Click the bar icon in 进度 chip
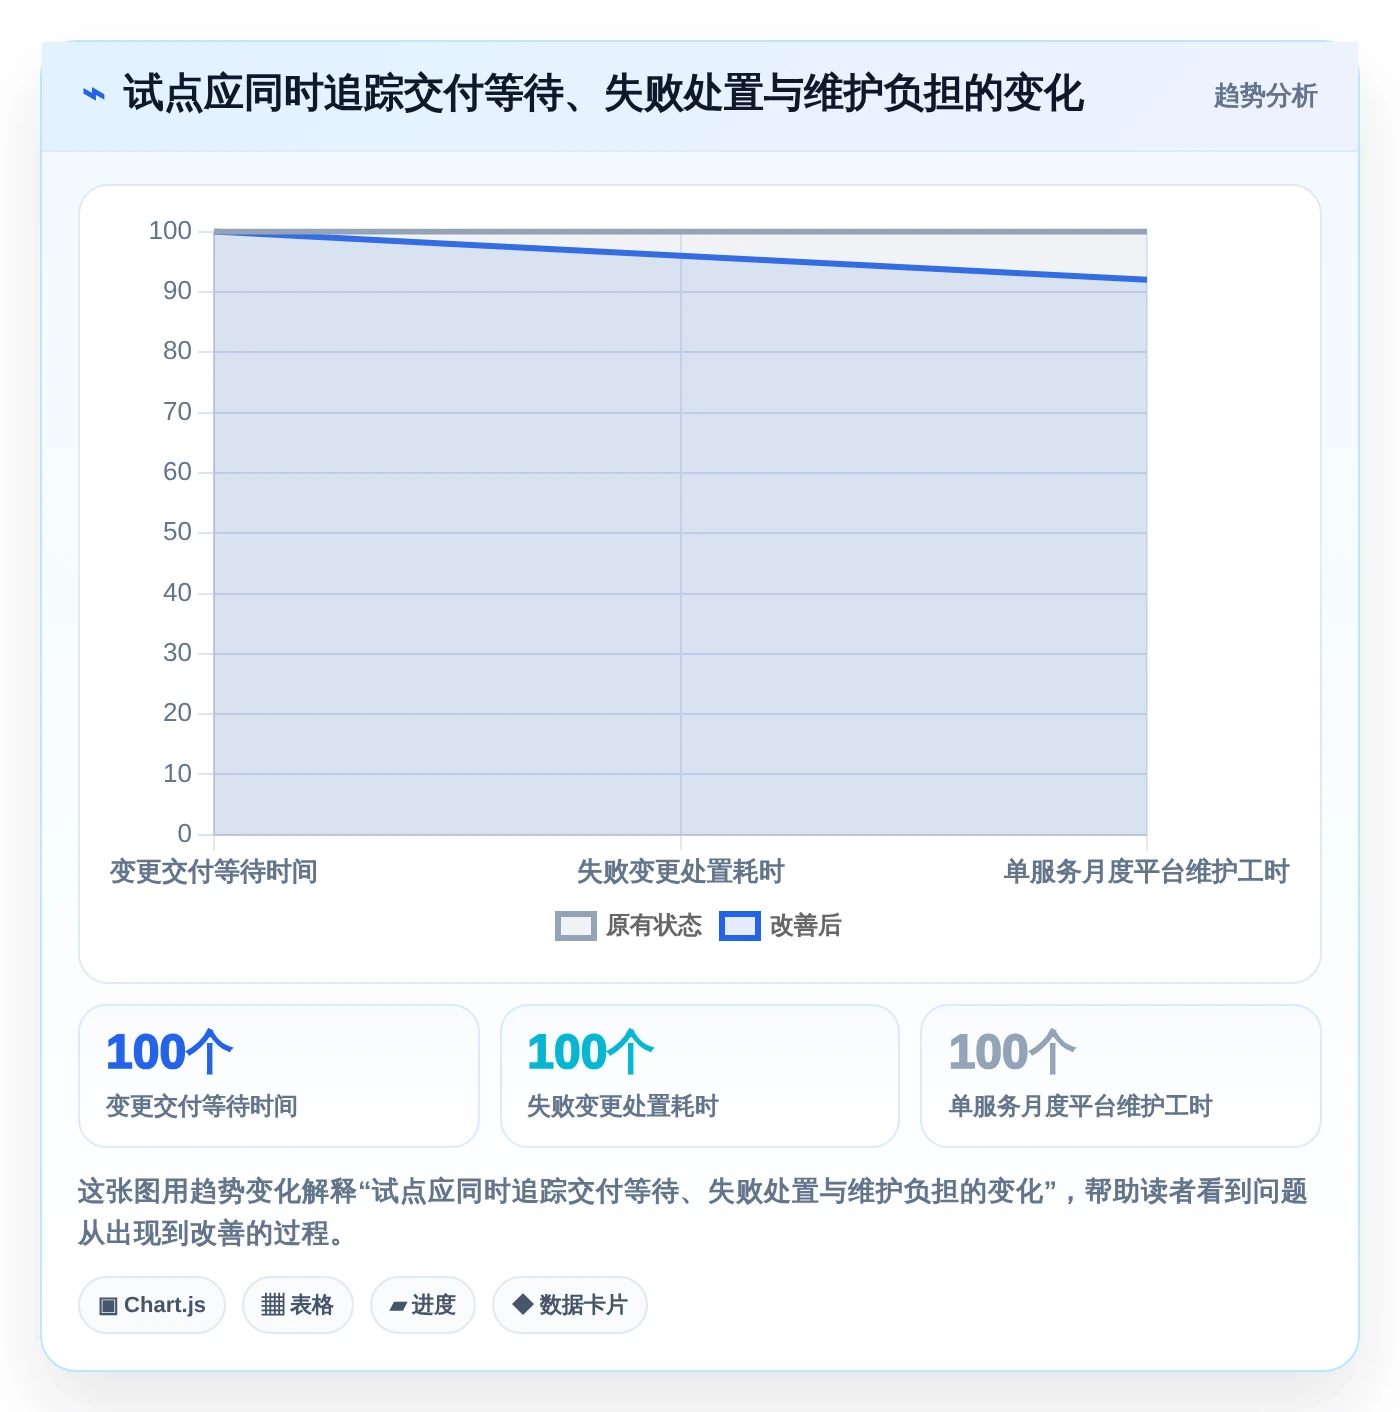The width and height of the screenshot is (1400, 1412). click(398, 1306)
